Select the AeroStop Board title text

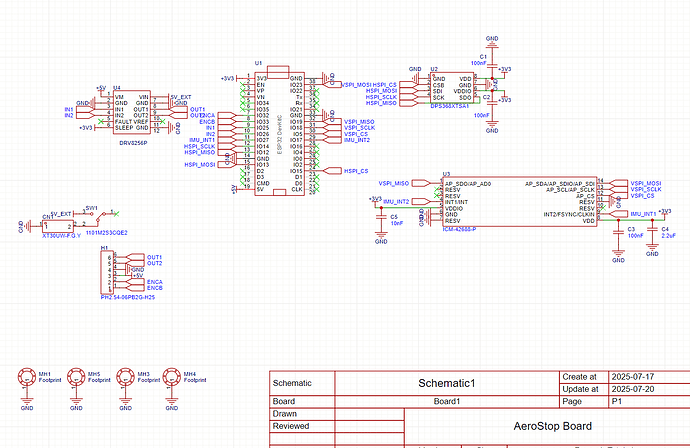tap(546, 425)
